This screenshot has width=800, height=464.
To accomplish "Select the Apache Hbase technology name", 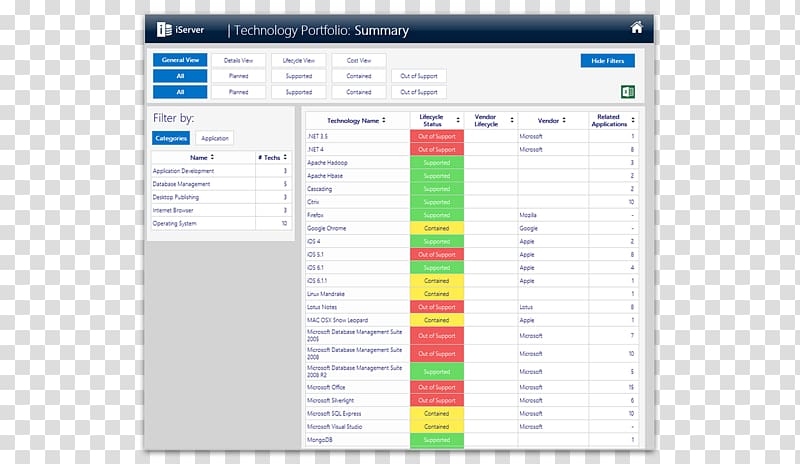I will pos(325,176).
